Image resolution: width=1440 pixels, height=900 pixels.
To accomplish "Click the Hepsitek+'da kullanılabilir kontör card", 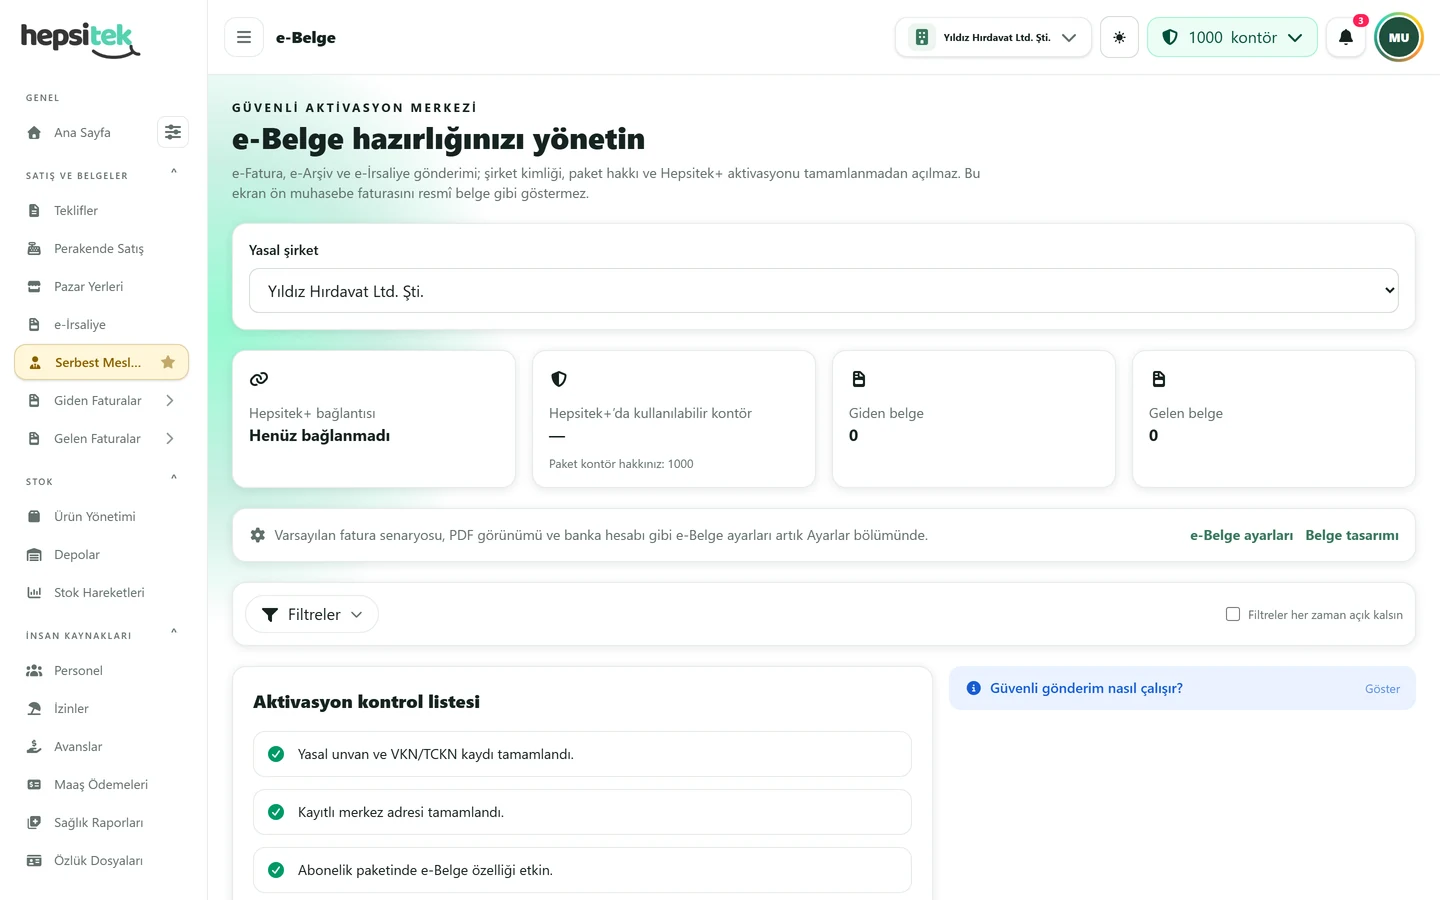I will (674, 419).
